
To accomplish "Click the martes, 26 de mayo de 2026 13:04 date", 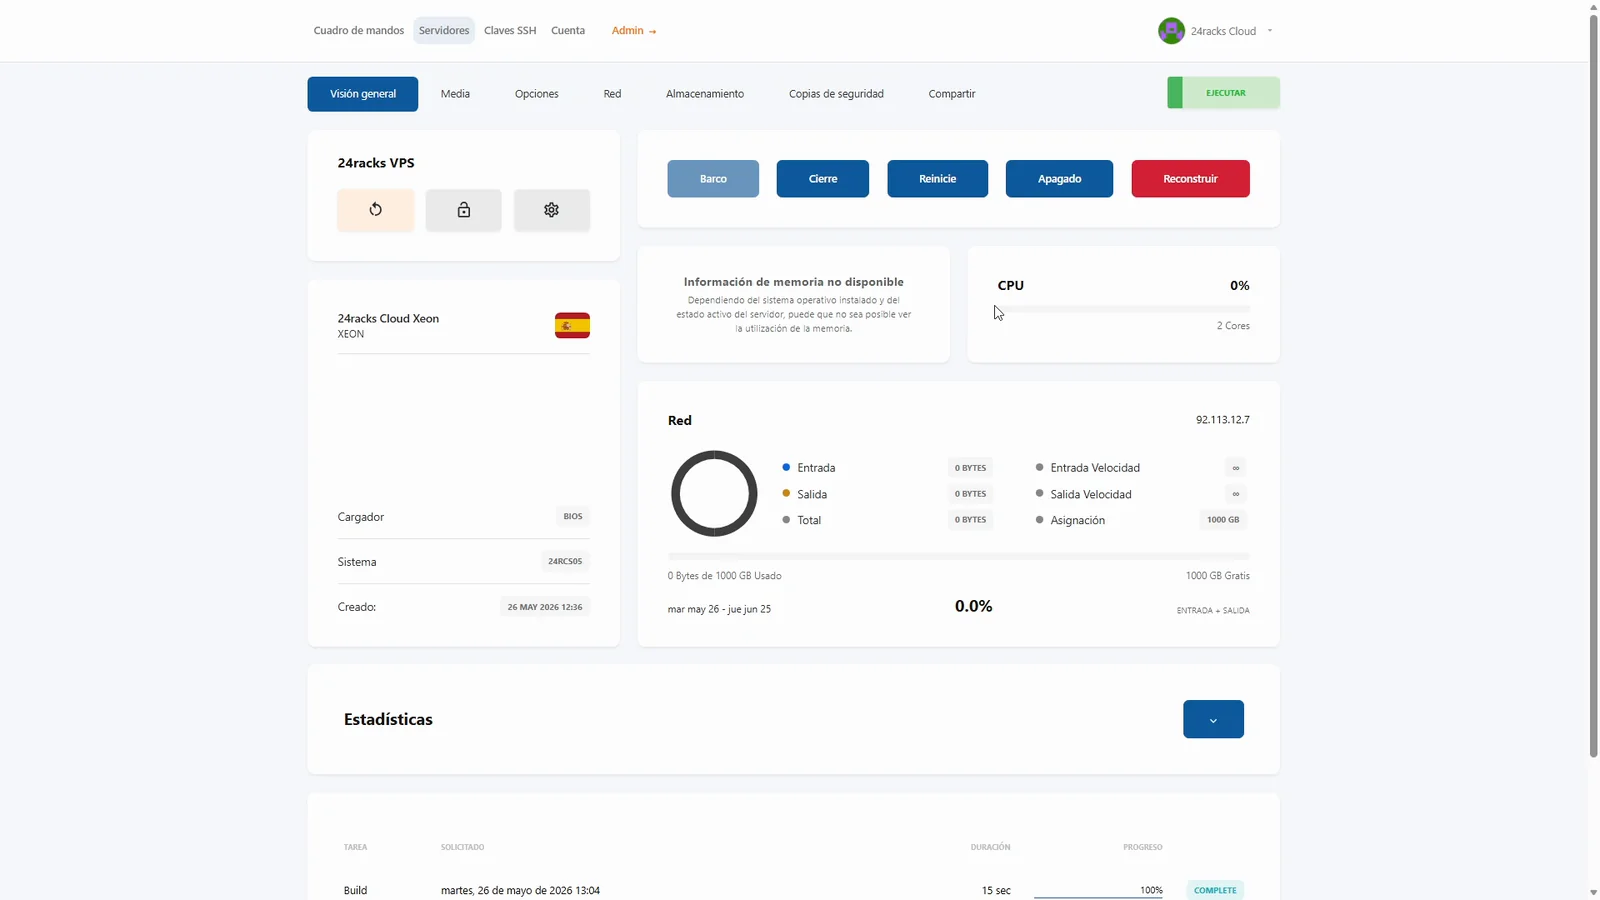I will coord(520,890).
